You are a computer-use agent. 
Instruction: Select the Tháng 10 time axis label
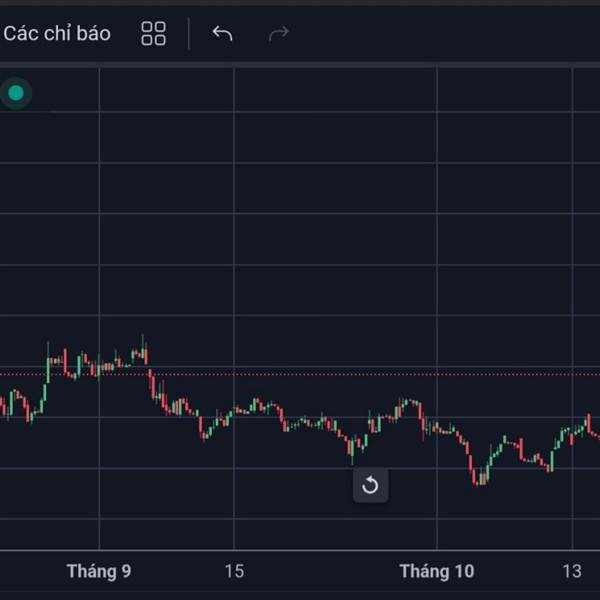pos(437,571)
